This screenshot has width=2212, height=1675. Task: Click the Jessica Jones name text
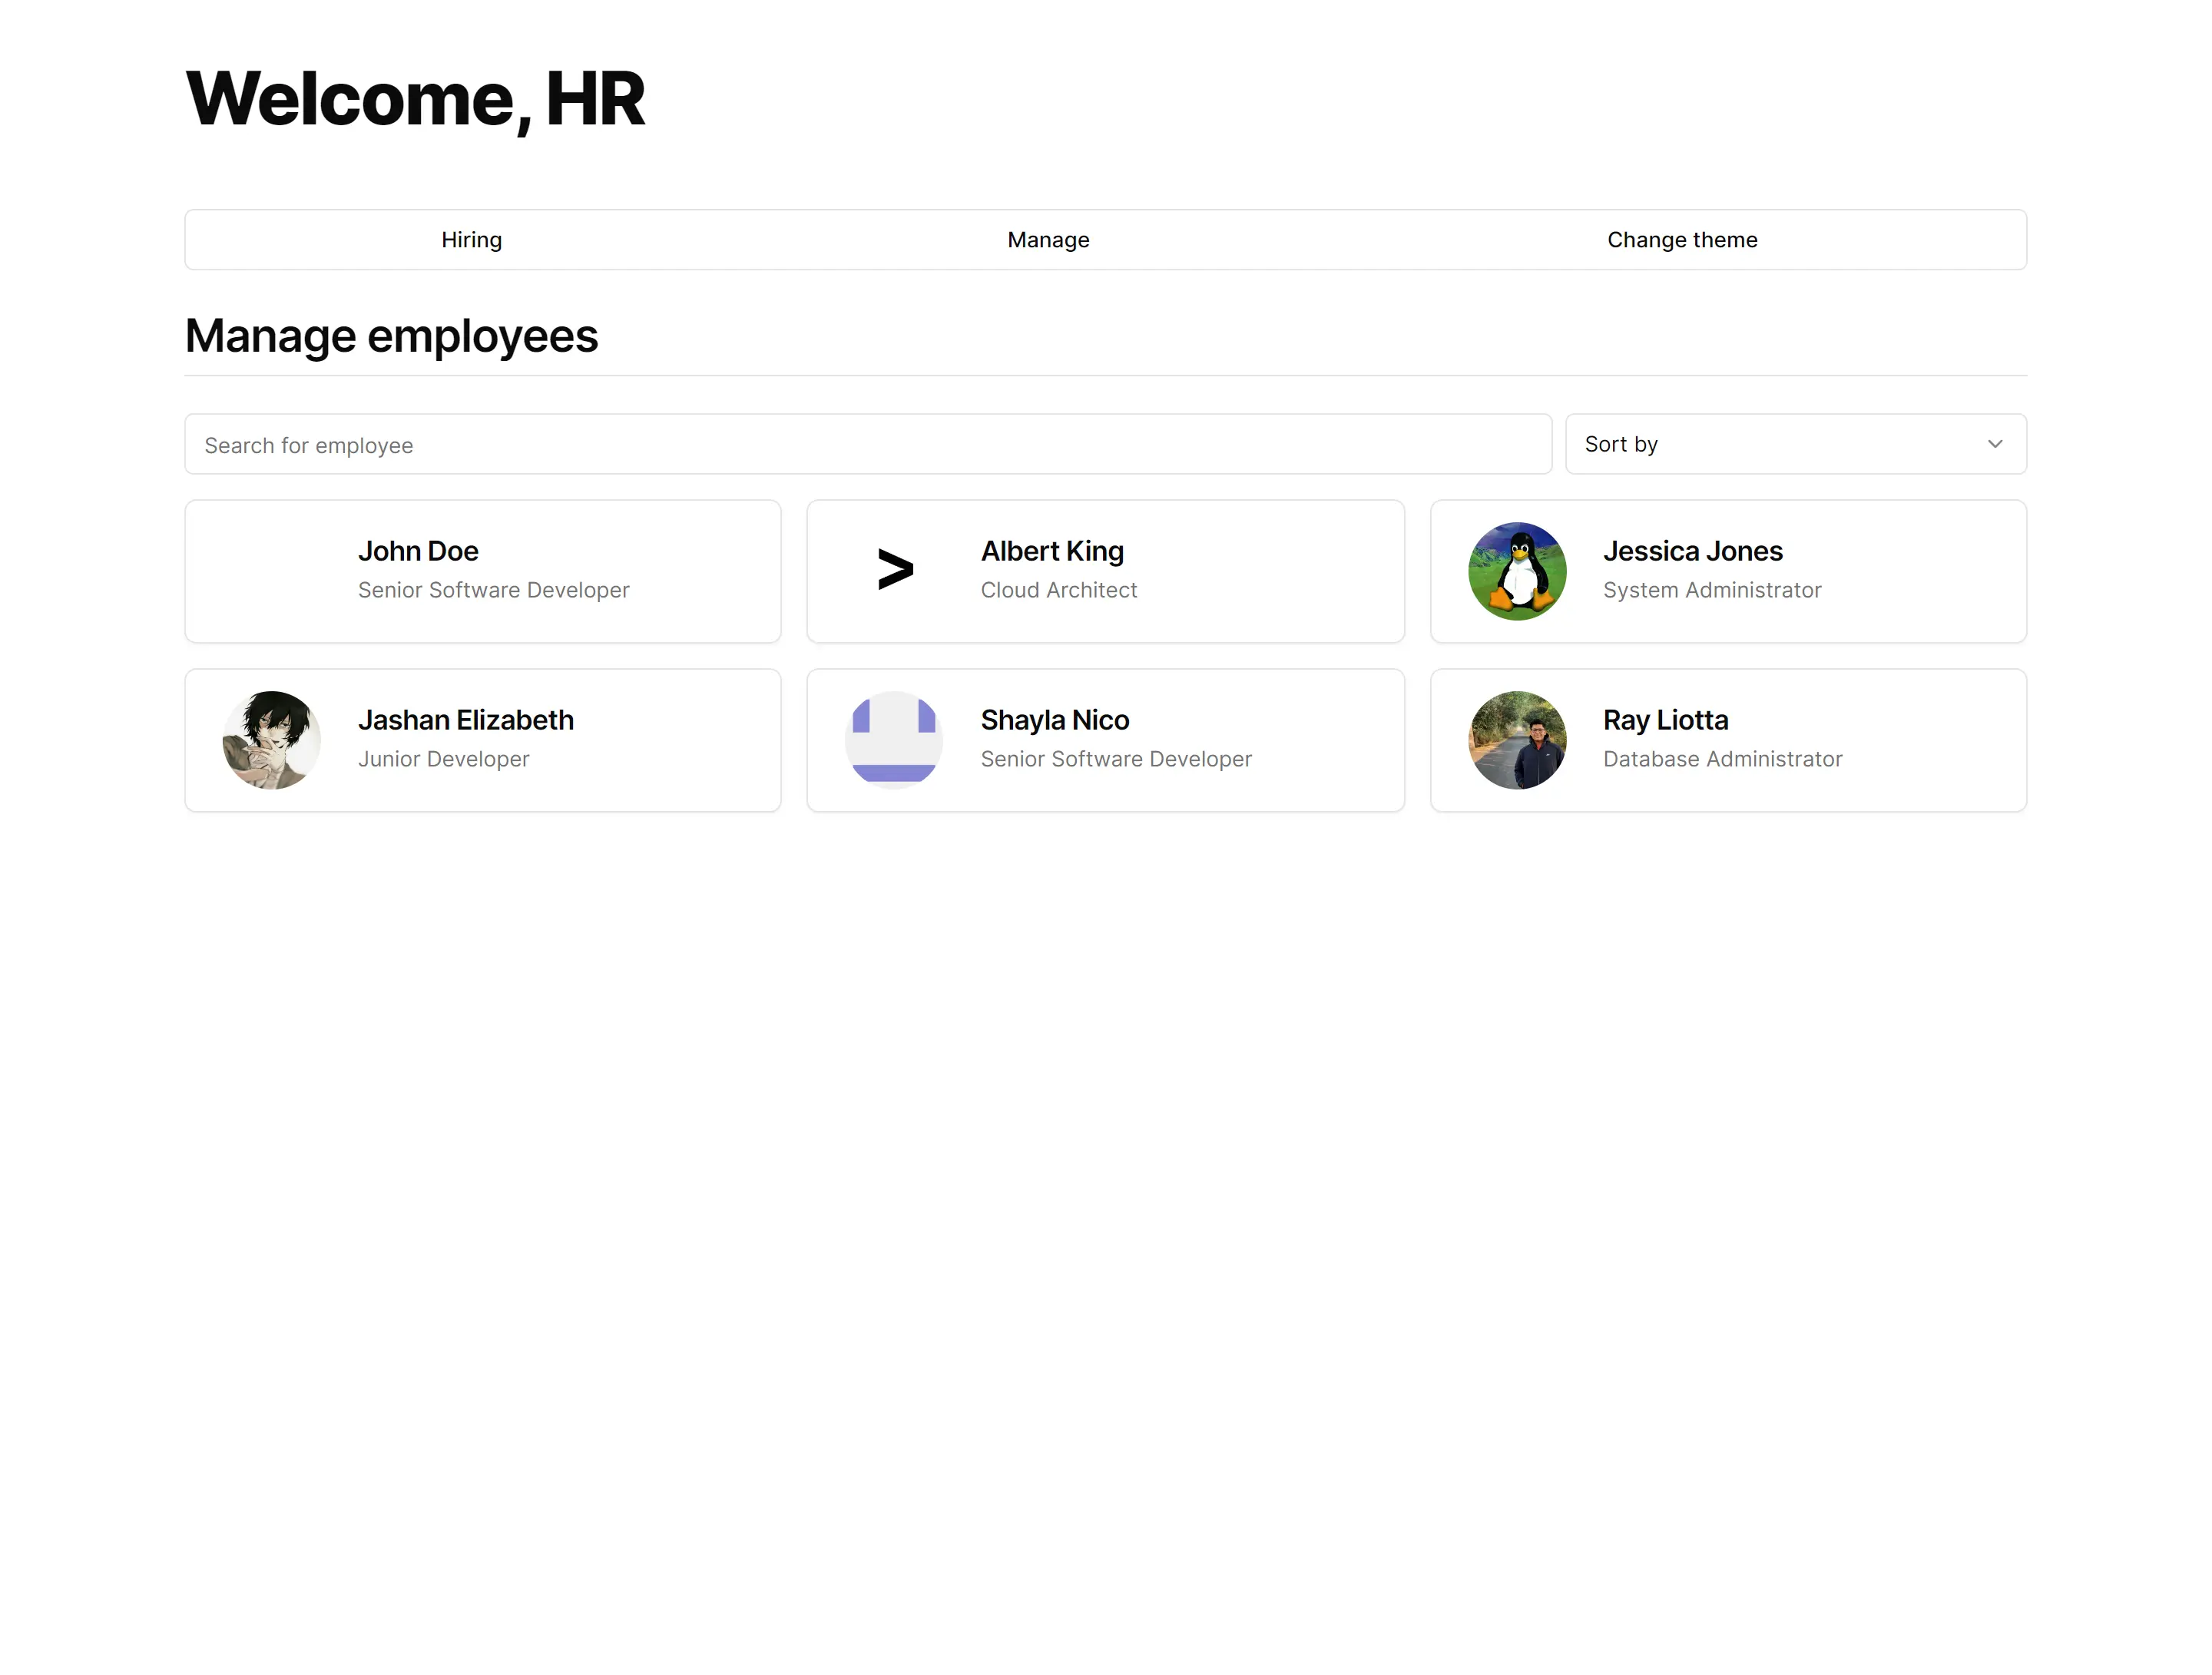1692,551
